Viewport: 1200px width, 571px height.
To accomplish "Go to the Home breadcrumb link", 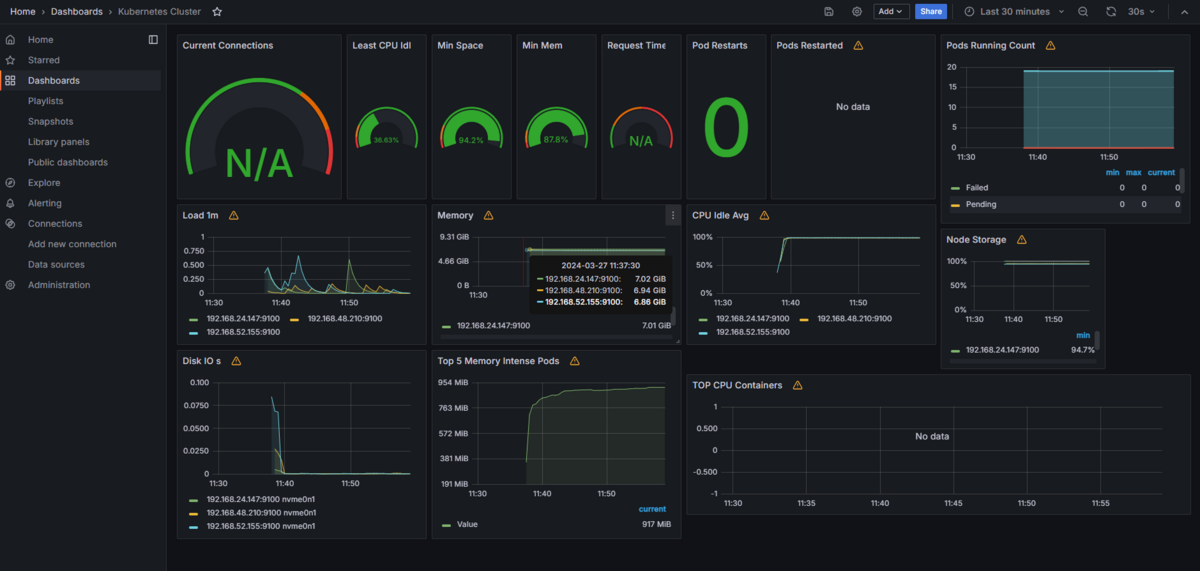I will click(x=22, y=12).
